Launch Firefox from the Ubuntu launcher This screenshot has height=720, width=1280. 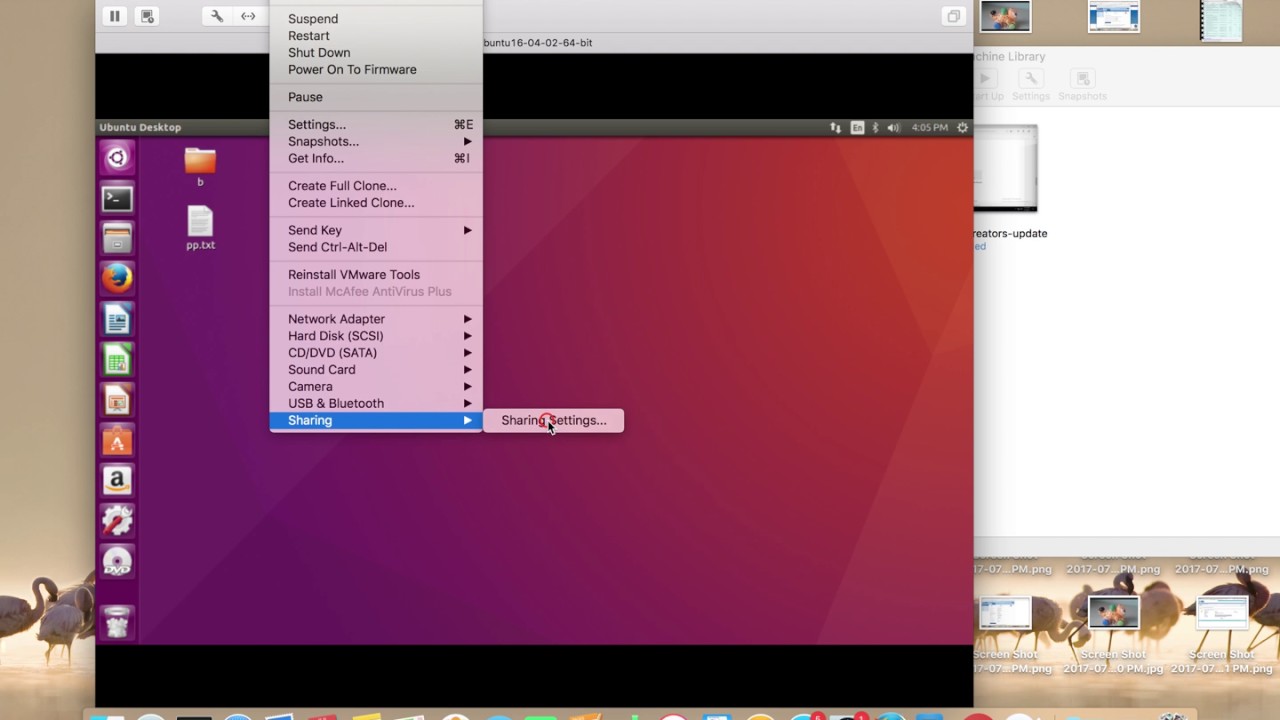point(117,278)
